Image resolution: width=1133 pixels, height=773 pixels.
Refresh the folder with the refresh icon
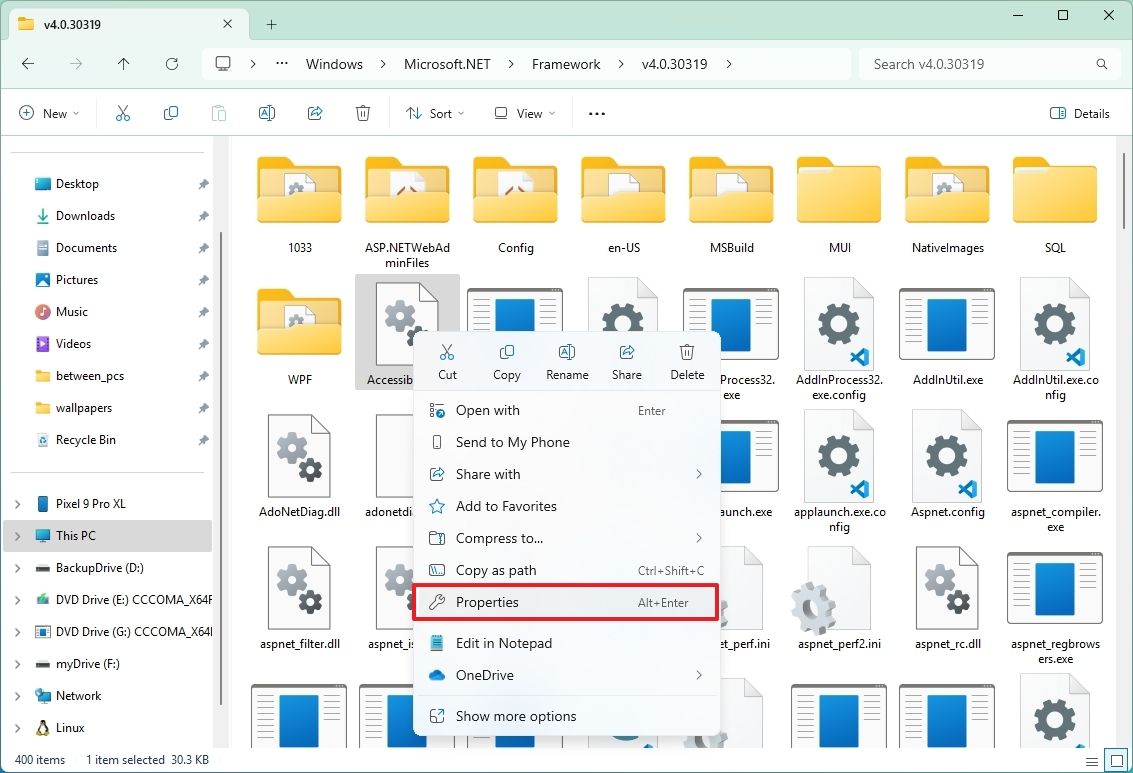coord(171,63)
